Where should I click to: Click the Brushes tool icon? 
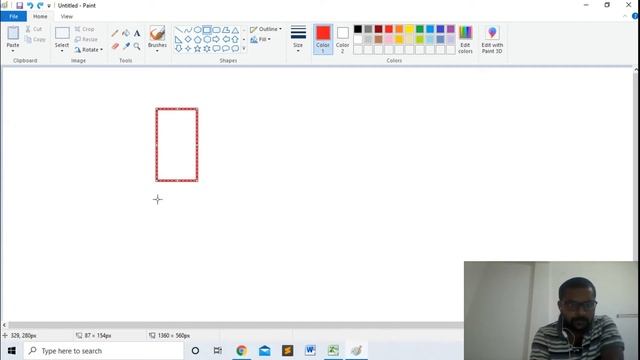[157, 33]
